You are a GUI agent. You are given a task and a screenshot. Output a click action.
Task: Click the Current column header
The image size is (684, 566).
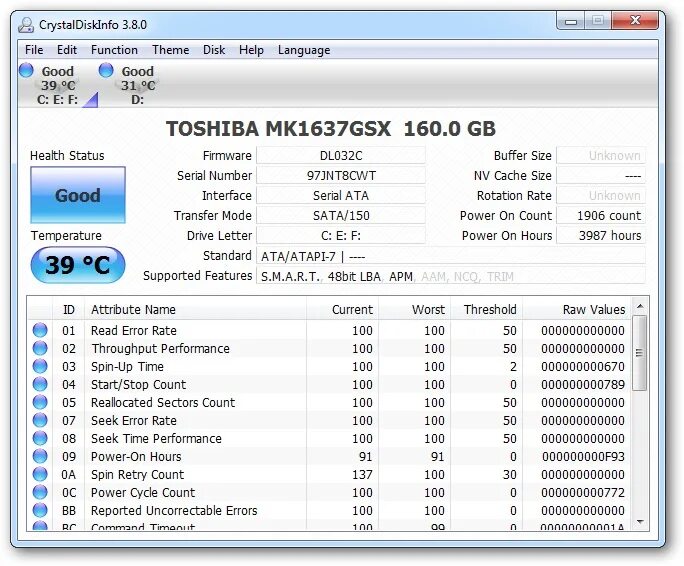[x=342, y=309]
